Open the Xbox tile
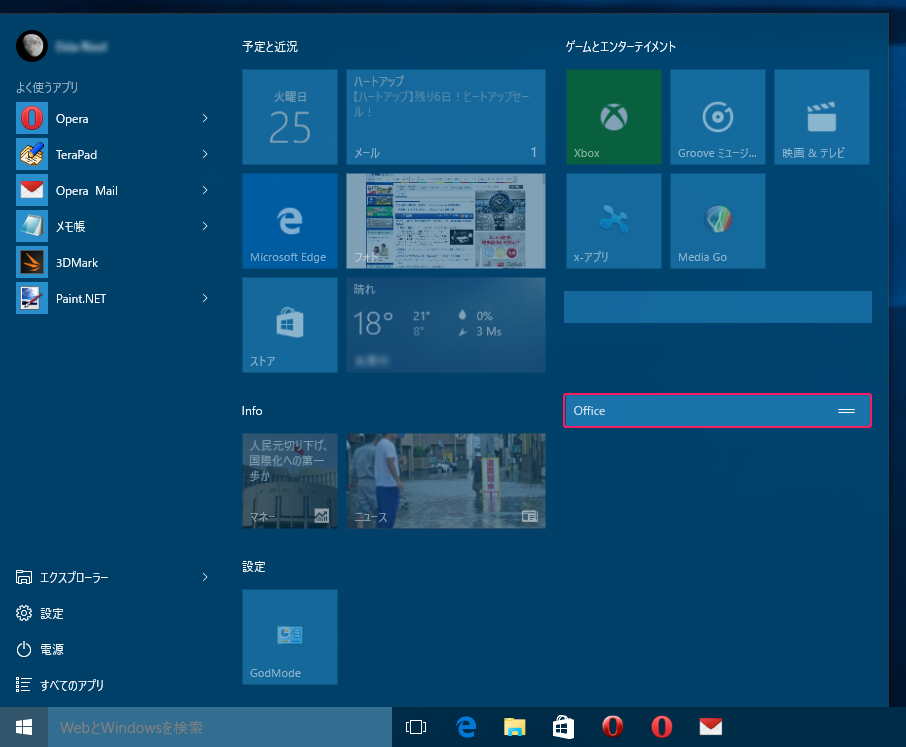This screenshot has width=906, height=747. (x=614, y=117)
